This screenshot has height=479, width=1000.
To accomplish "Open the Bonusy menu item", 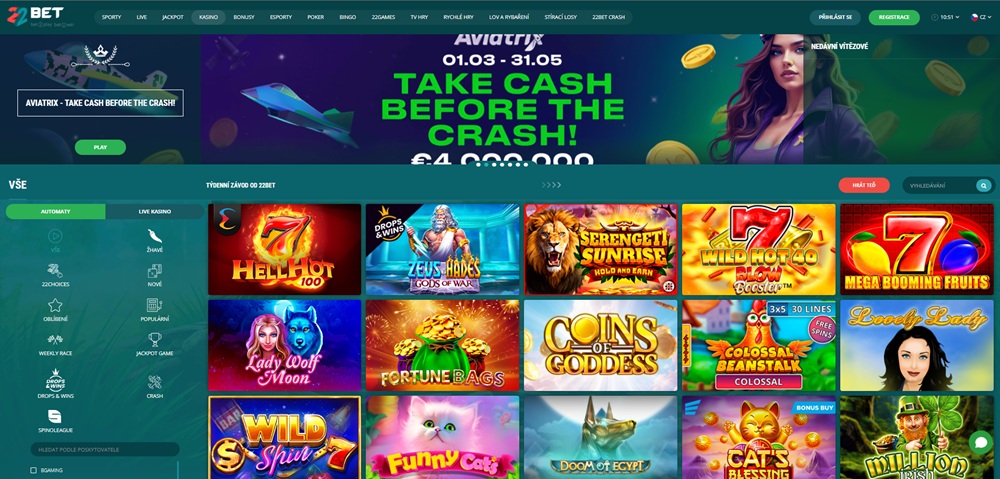I will click(243, 17).
